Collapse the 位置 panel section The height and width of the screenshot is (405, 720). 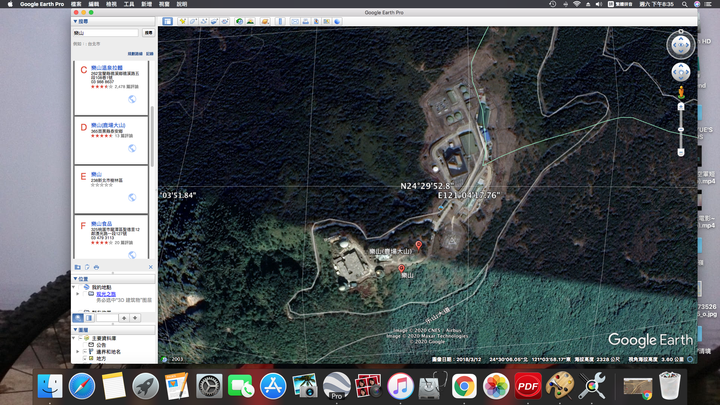[x=76, y=278]
